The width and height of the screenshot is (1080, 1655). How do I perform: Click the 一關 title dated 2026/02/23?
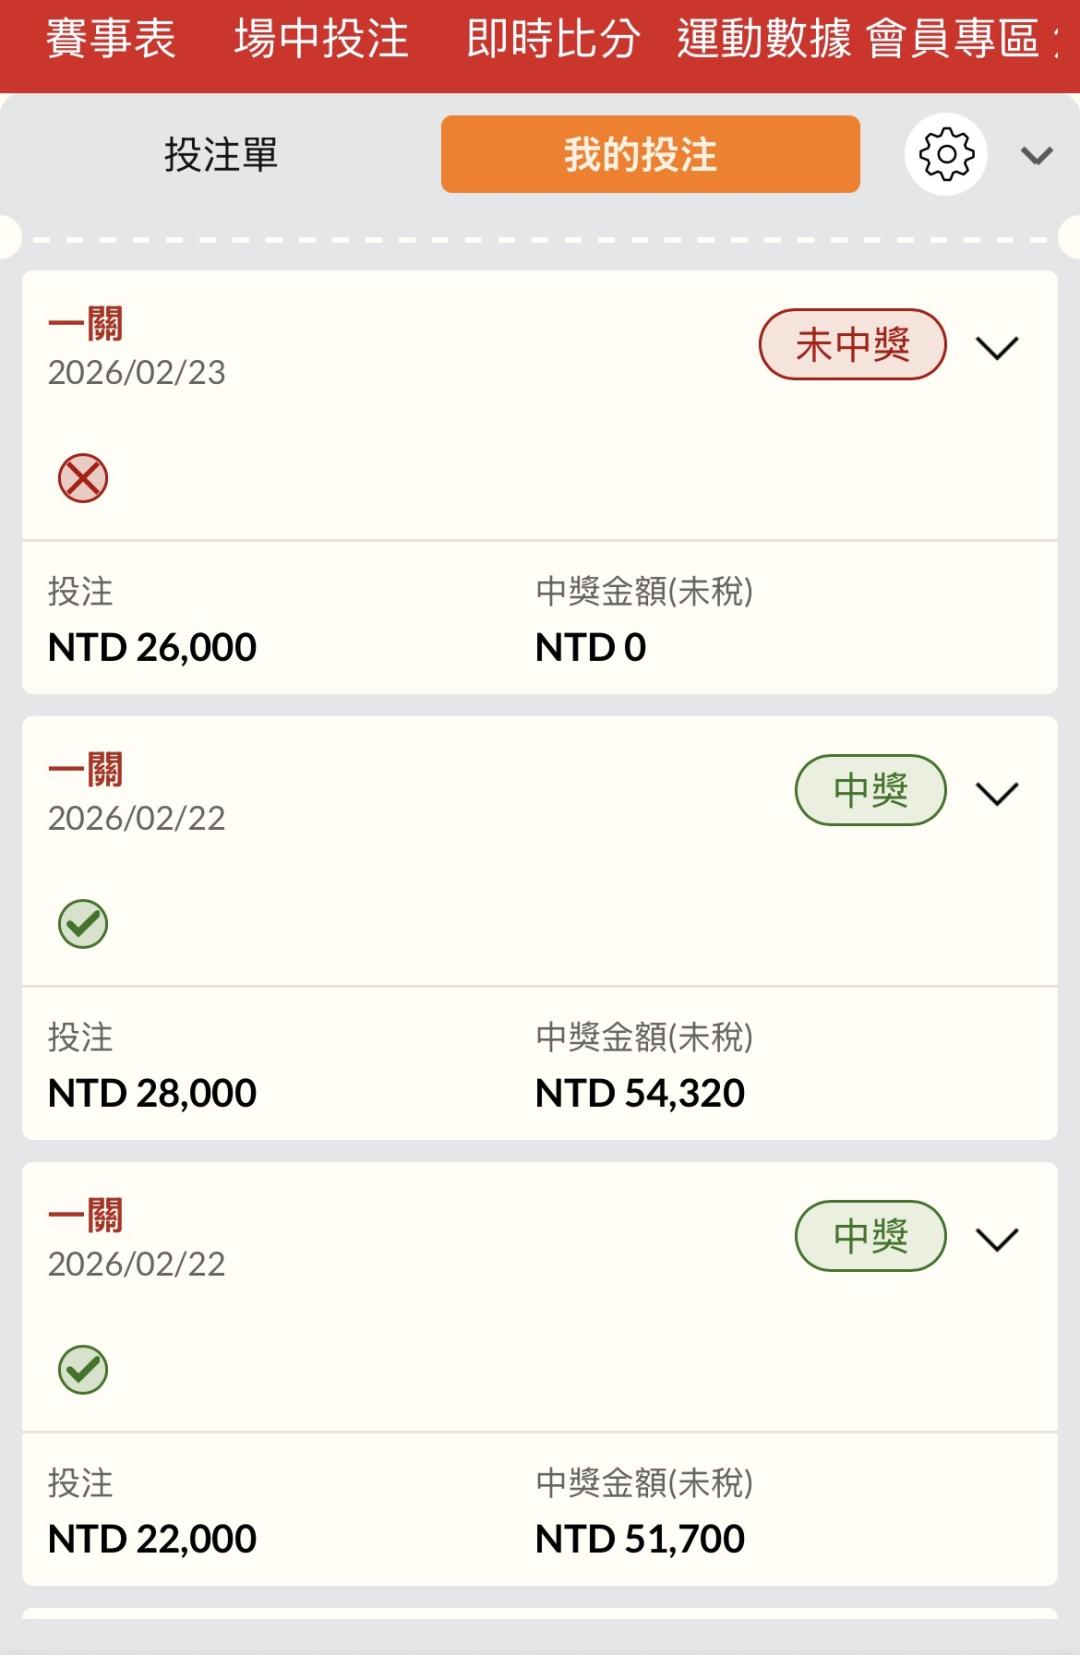[x=86, y=325]
